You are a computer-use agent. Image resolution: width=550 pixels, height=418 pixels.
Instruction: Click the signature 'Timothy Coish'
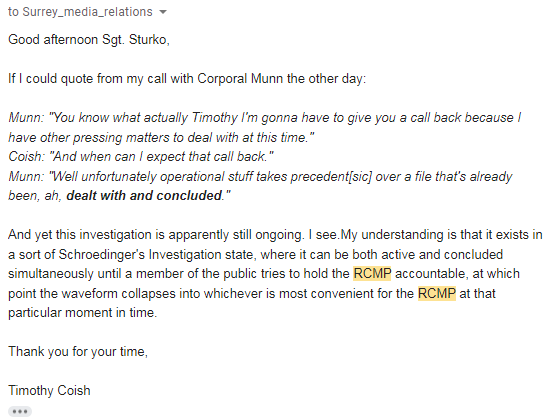point(49,390)
